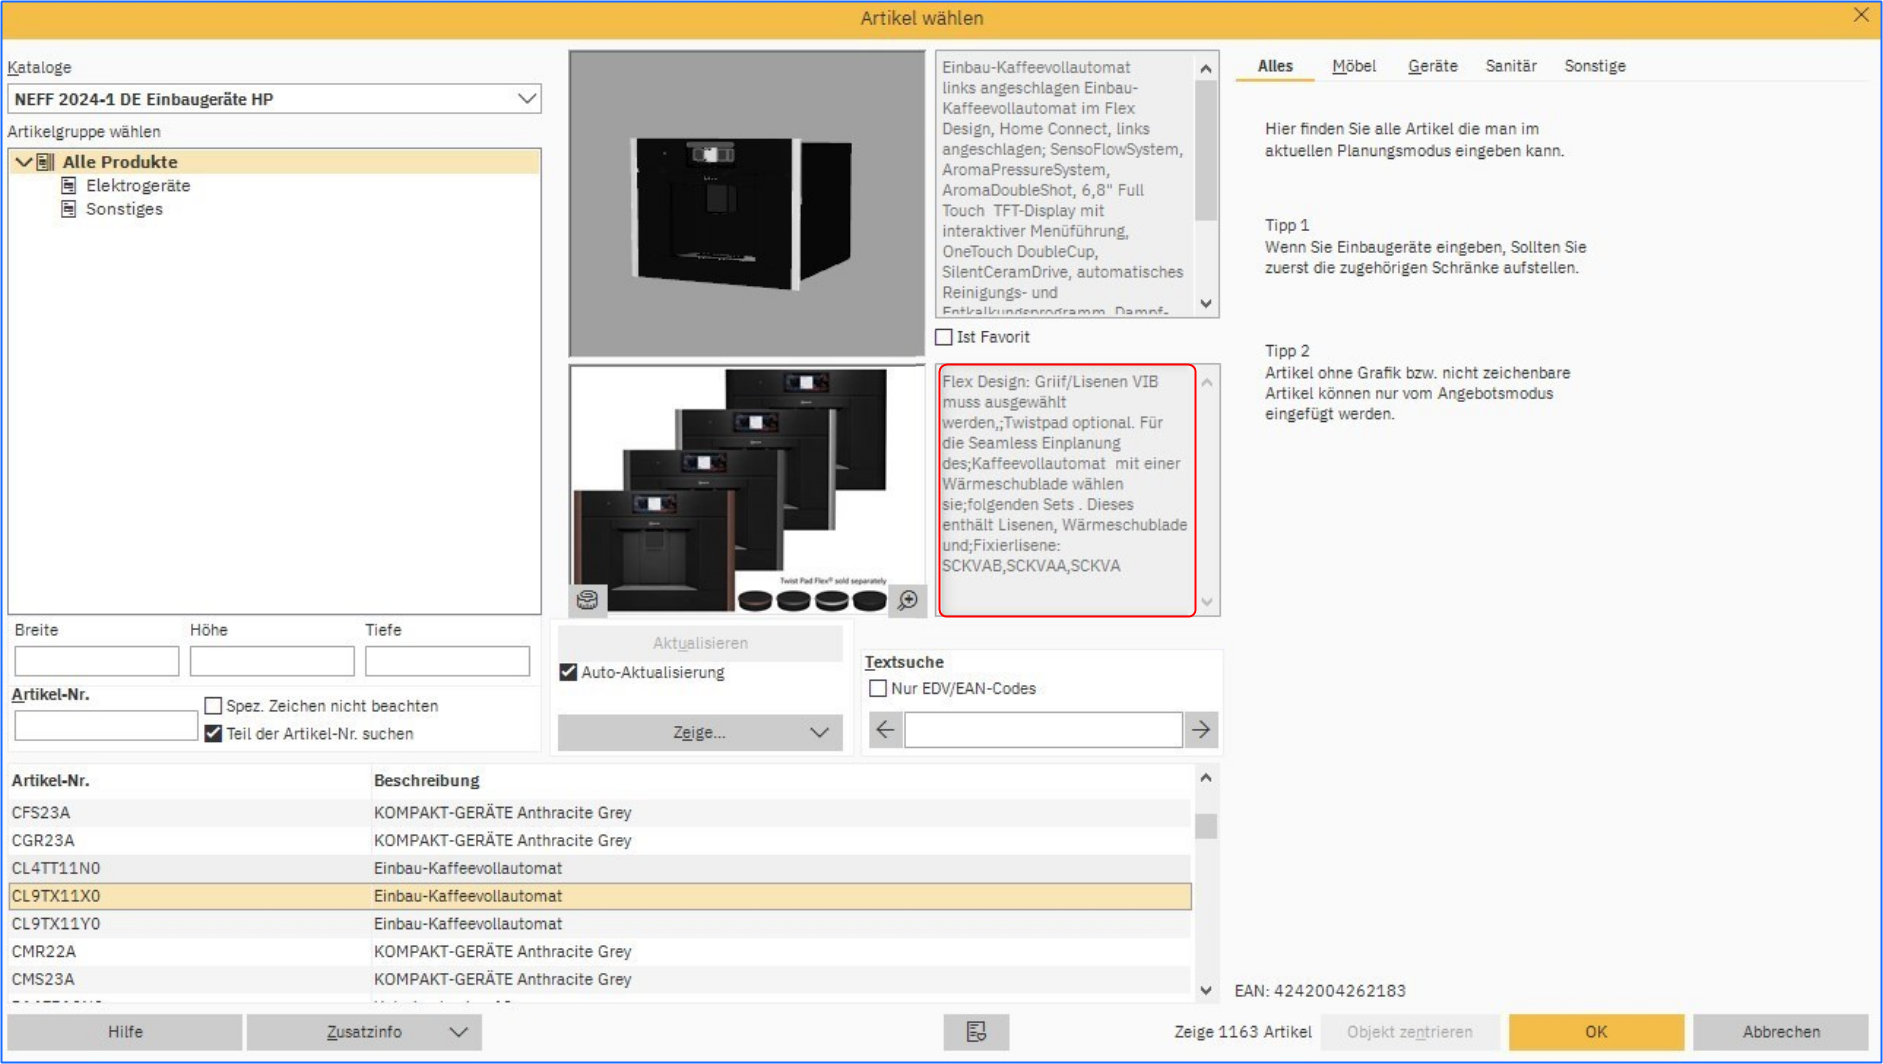
Task: Open the Zeige... dropdown
Action: (700, 733)
